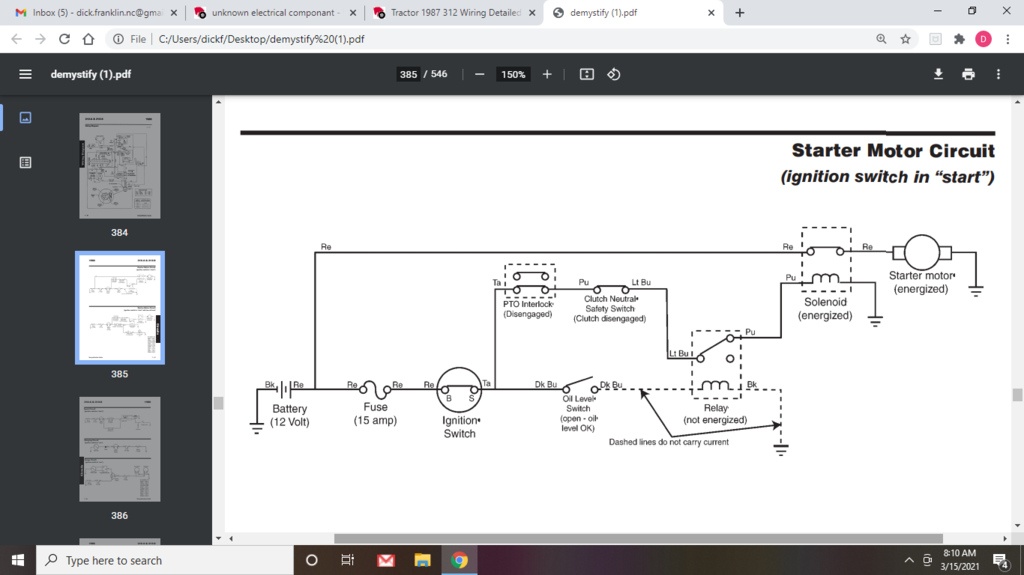Zoom in with the plus button
The width and height of the screenshot is (1024, 575).
[x=547, y=74]
